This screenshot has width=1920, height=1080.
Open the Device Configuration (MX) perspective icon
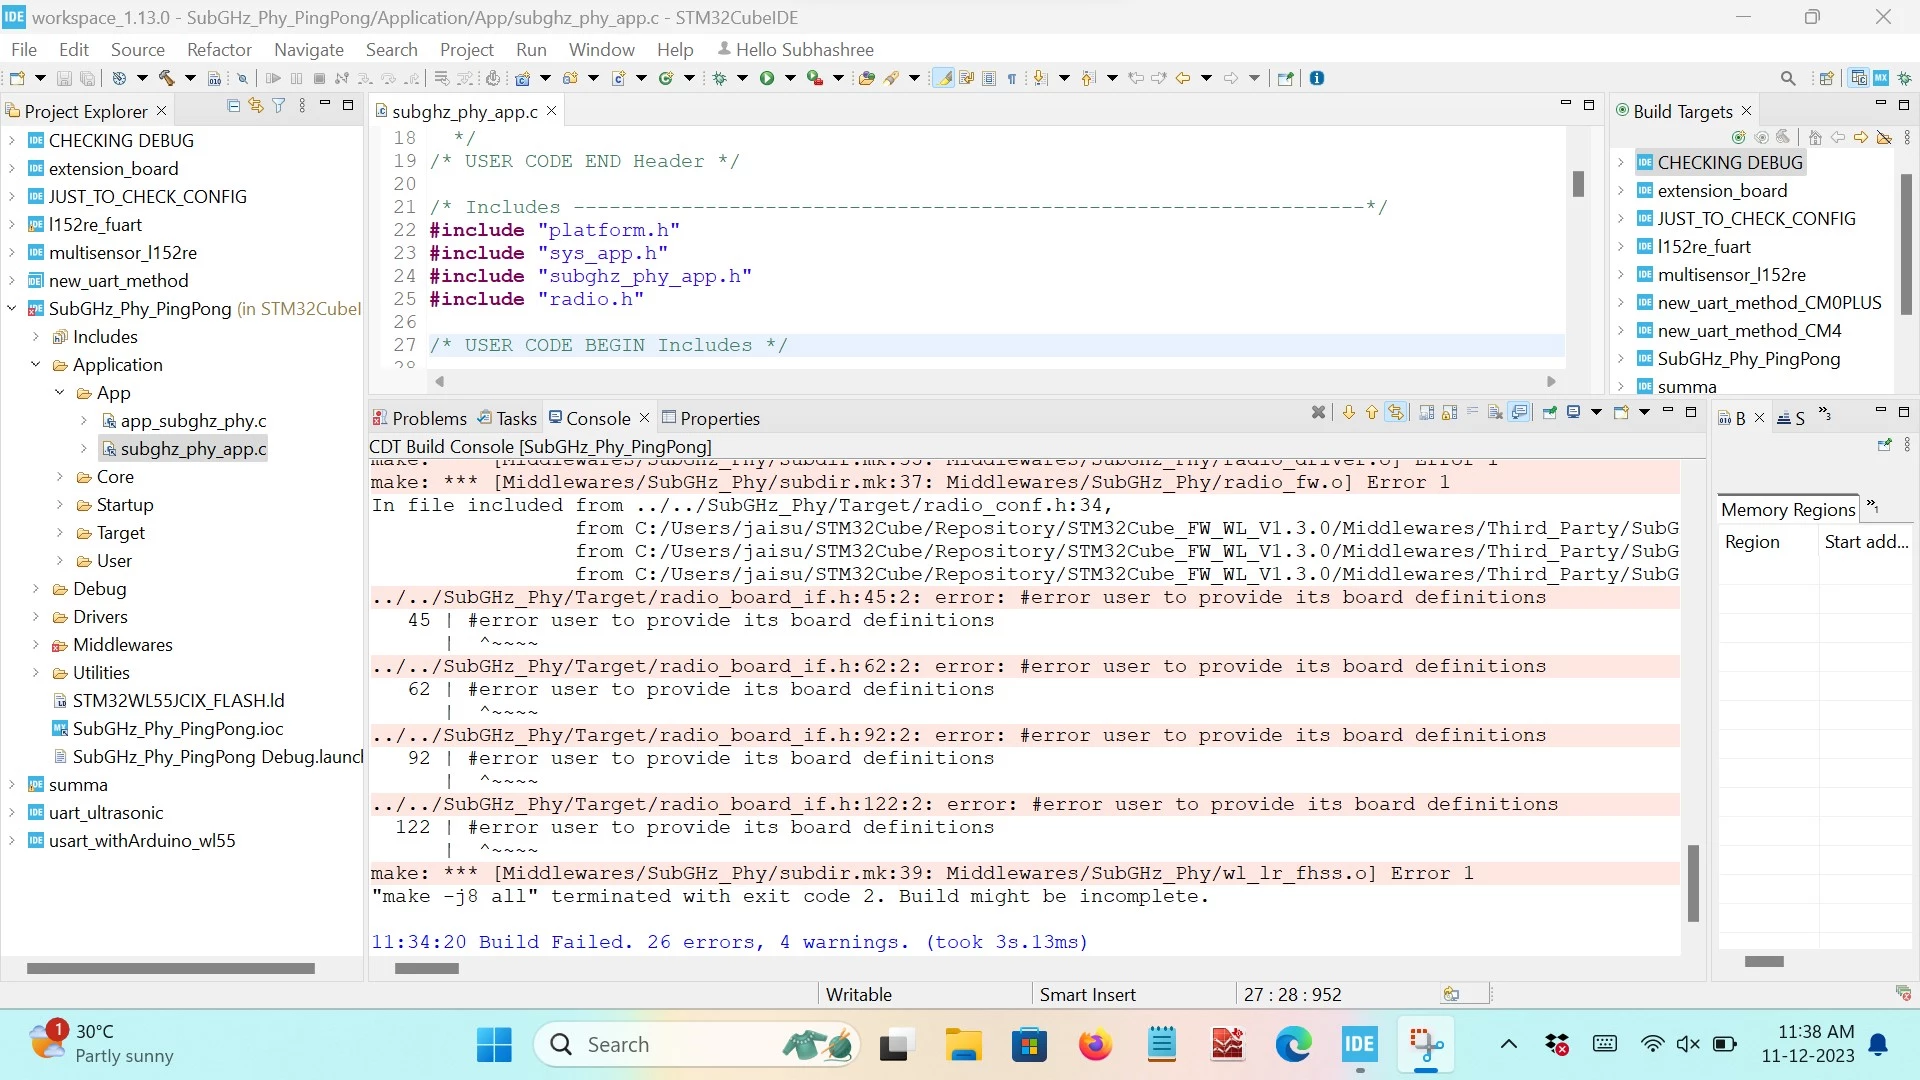(x=1881, y=78)
